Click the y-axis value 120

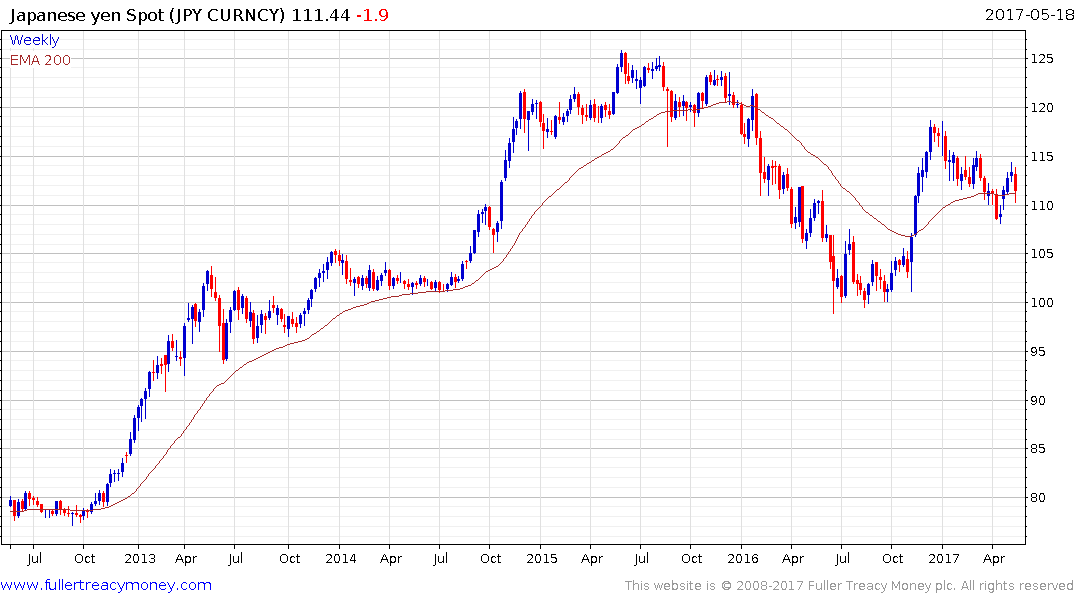click(1042, 108)
